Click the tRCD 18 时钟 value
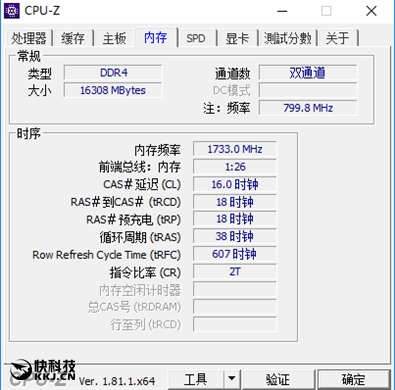This screenshot has width=395, height=390. coord(235,202)
